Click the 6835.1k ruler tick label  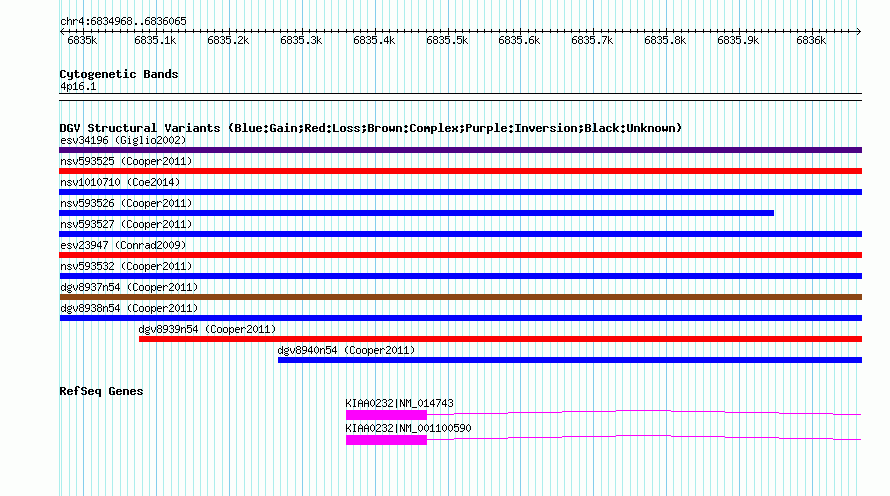point(155,40)
